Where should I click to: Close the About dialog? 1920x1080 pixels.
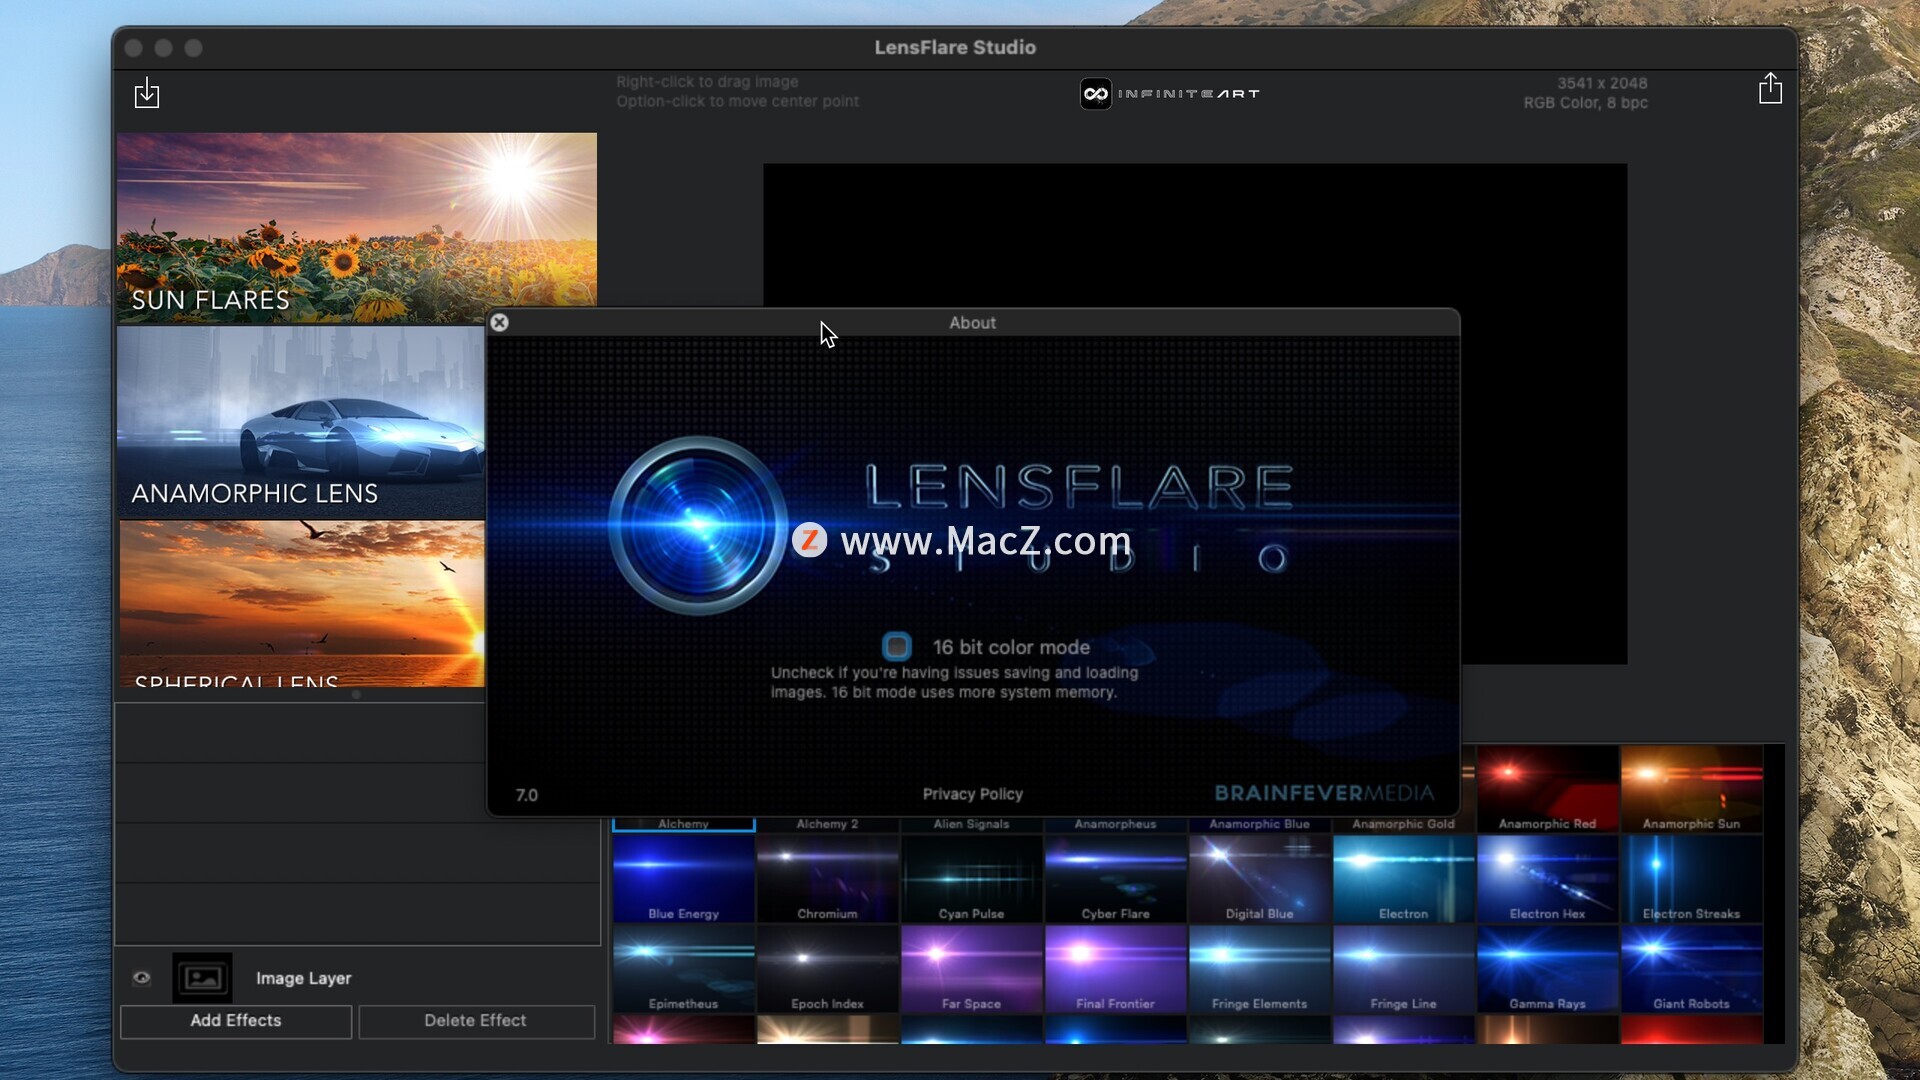(x=500, y=322)
